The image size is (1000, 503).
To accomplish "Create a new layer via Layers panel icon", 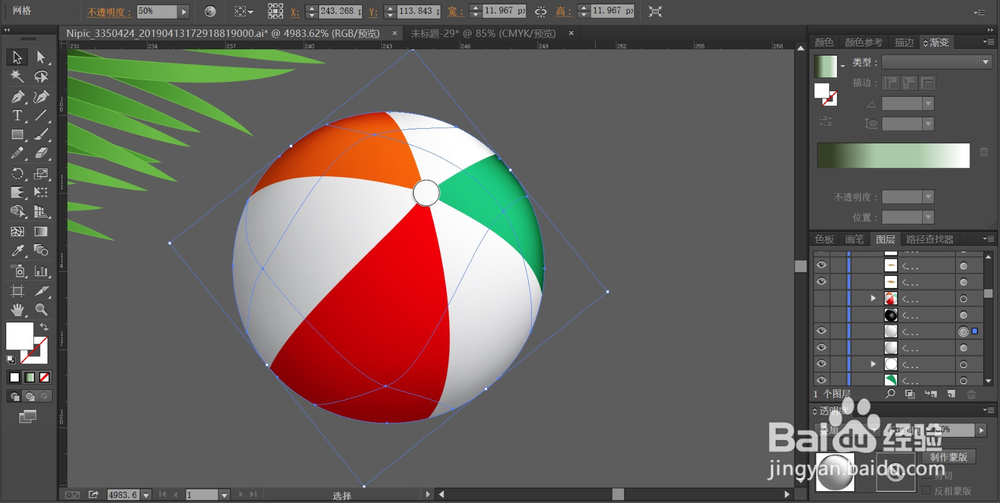I will point(951,395).
